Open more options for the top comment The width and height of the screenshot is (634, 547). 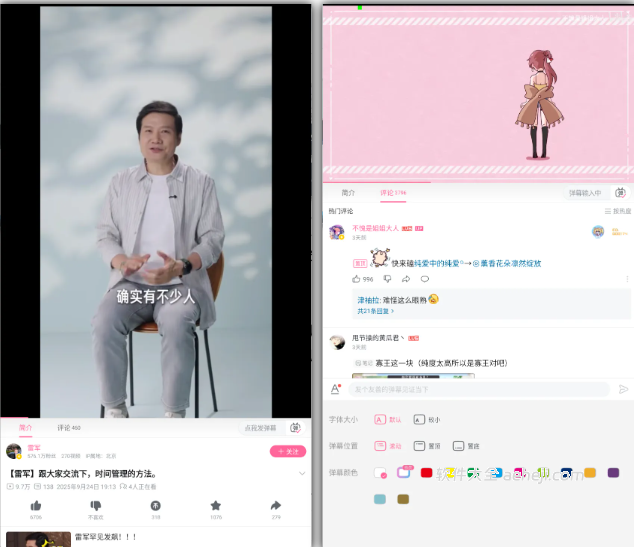[x=627, y=279]
